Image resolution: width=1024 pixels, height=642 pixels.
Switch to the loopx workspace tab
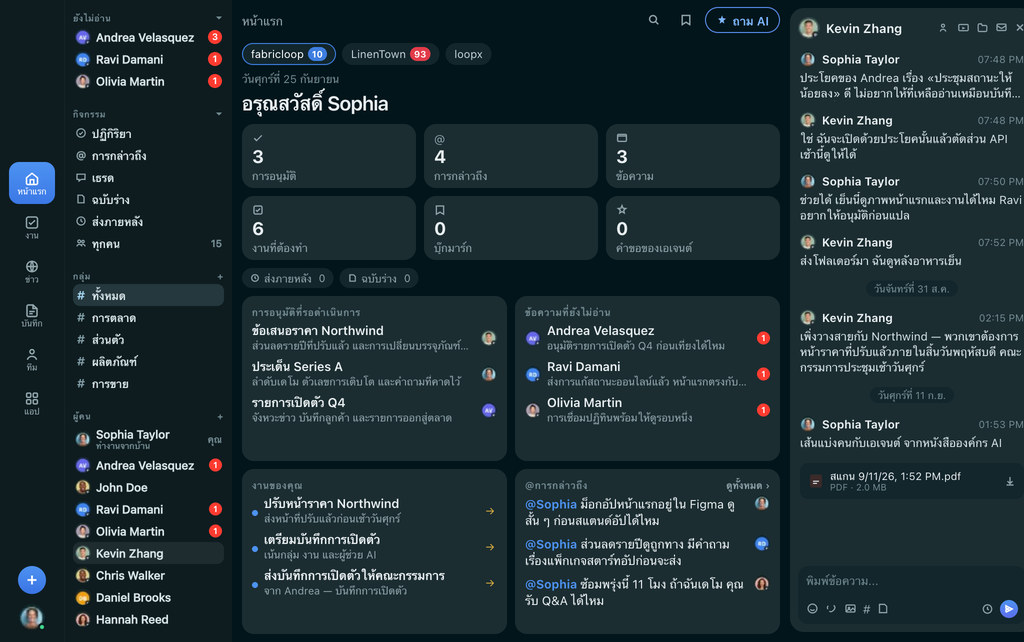468,54
